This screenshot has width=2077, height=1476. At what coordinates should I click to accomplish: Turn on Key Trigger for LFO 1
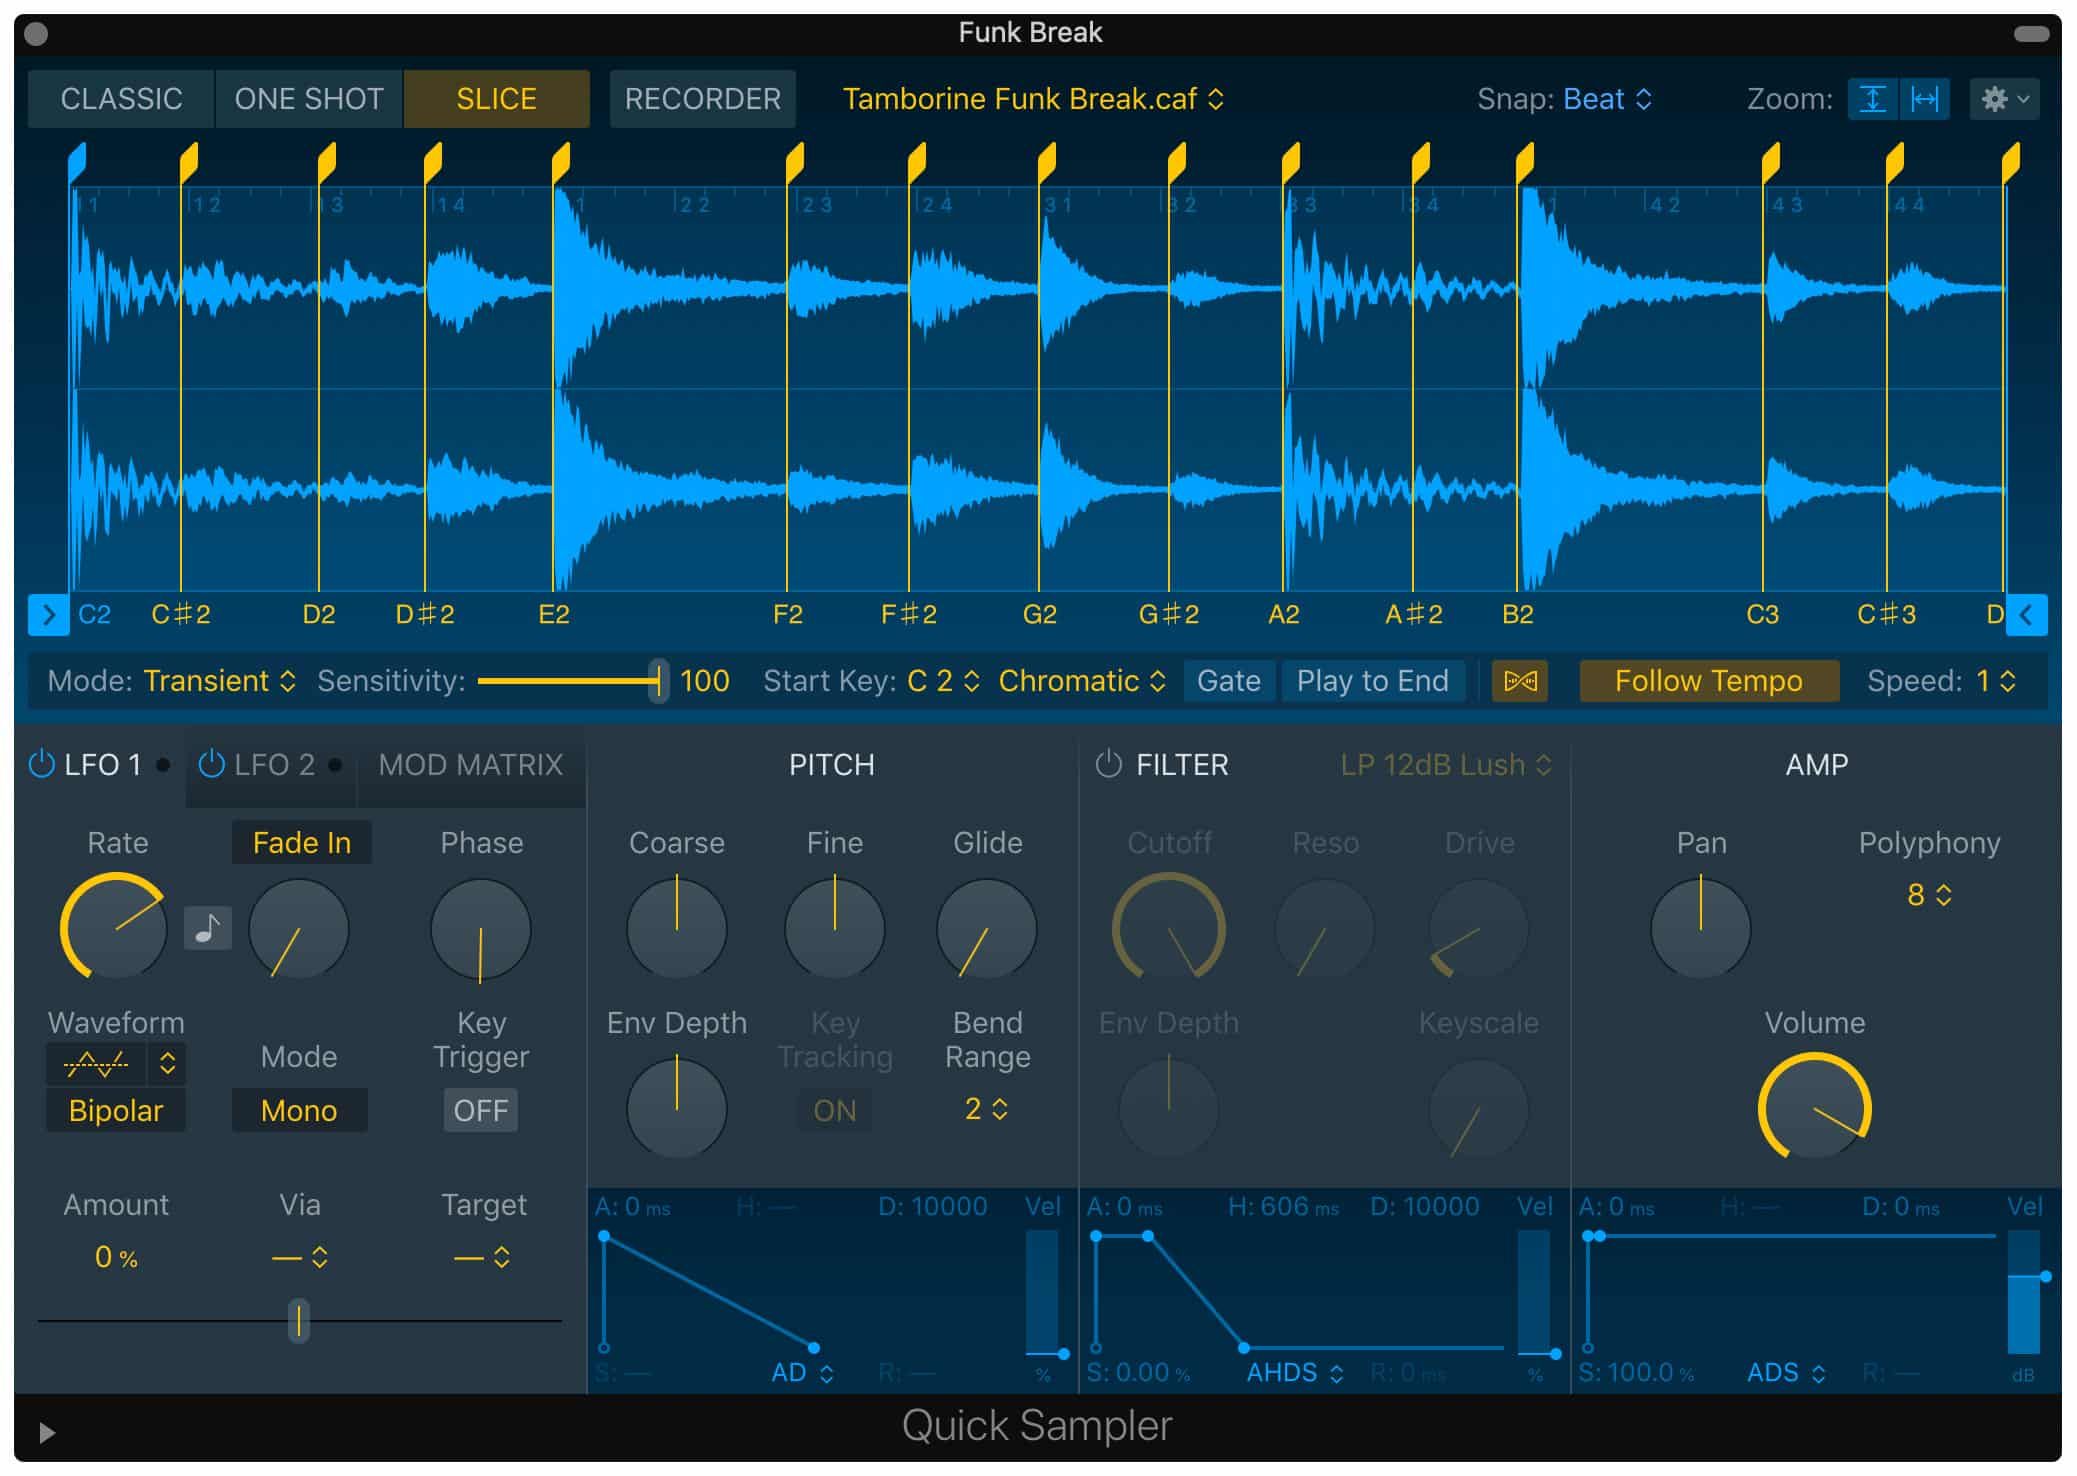click(480, 1110)
